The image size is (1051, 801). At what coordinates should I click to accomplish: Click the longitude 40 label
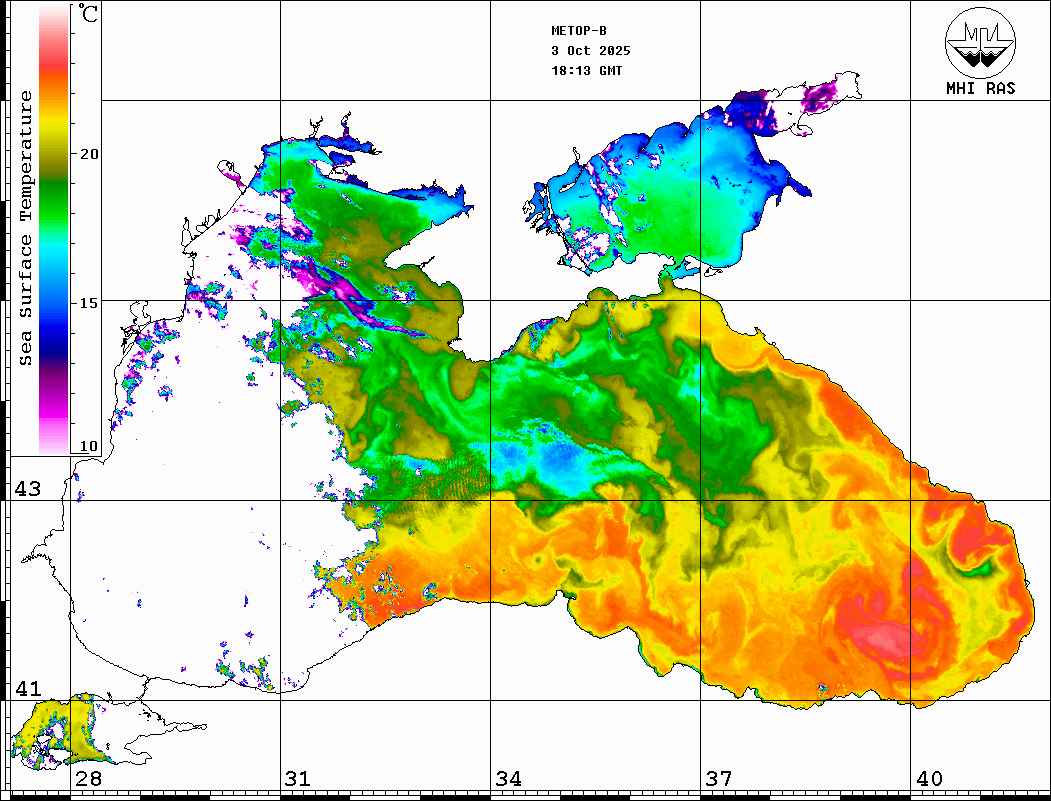tap(929, 779)
